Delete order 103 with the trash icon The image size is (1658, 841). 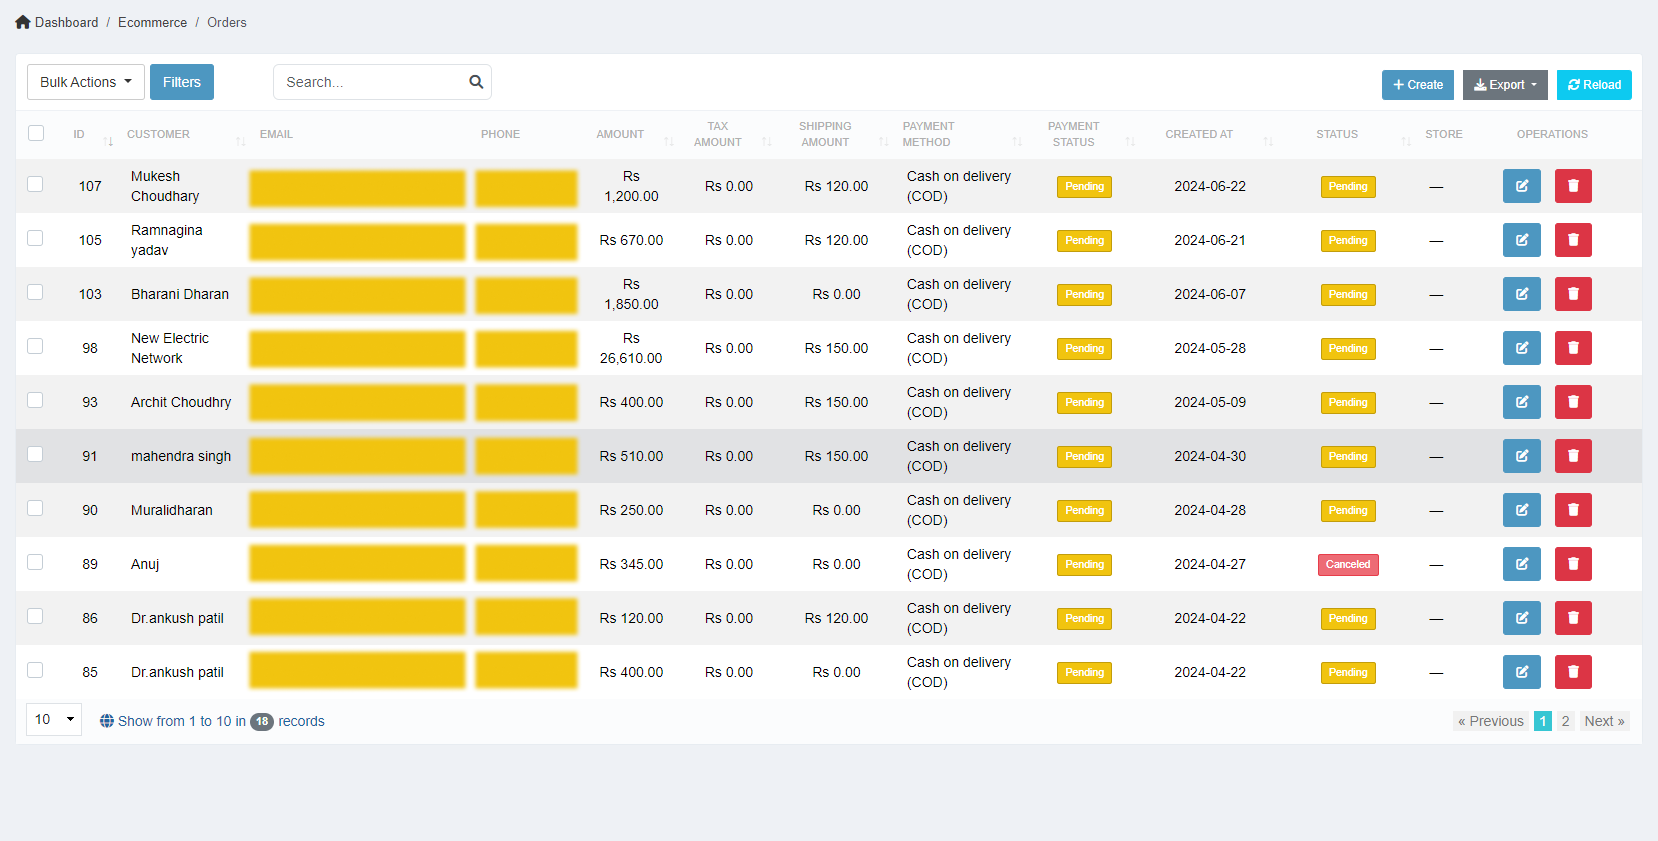click(x=1573, y=294)
